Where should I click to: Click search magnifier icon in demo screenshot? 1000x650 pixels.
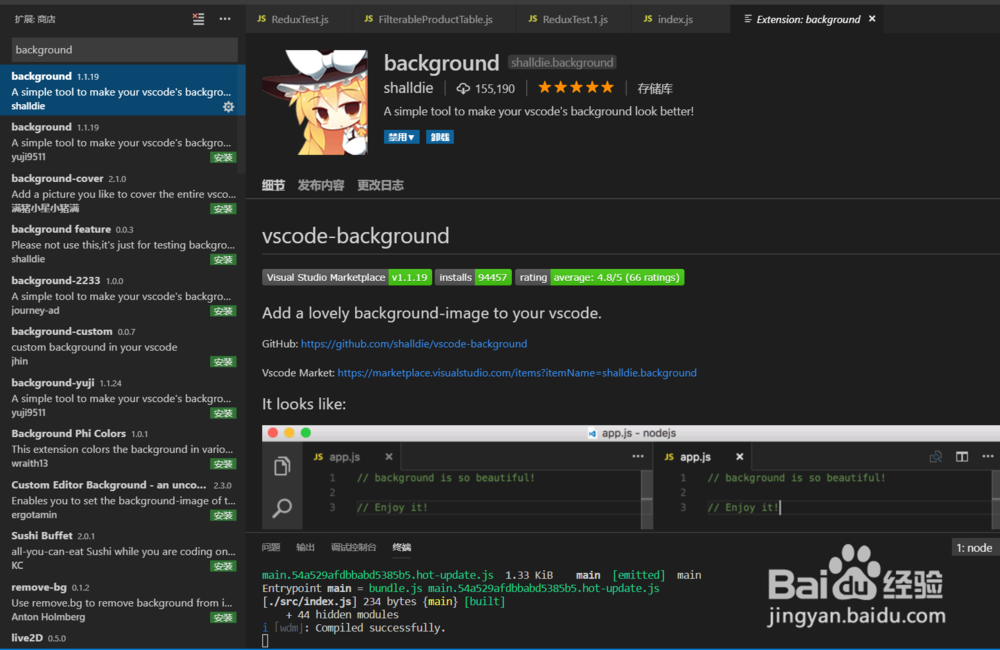[282, 508]
